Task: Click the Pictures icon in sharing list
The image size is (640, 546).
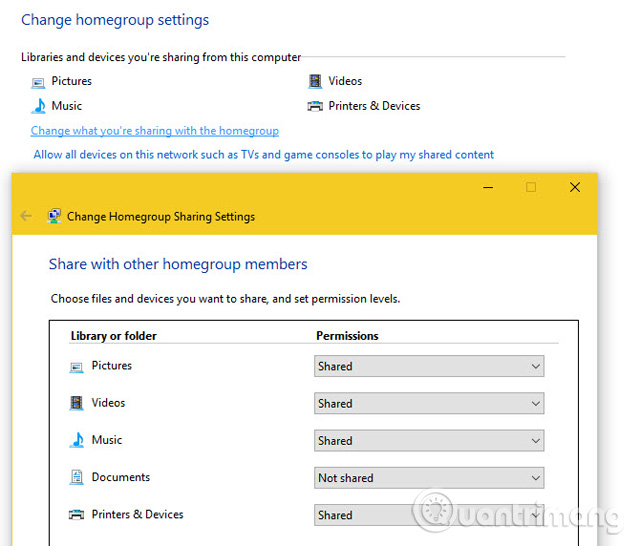Action: pyautogui.click(x=76, y=367)
